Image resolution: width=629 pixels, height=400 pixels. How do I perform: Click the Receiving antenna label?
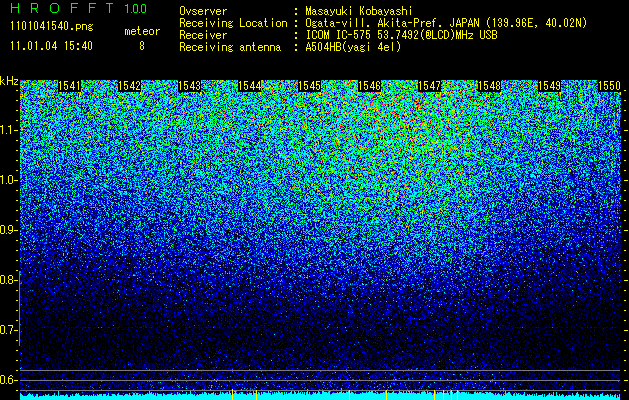click(x=230, y=47)
